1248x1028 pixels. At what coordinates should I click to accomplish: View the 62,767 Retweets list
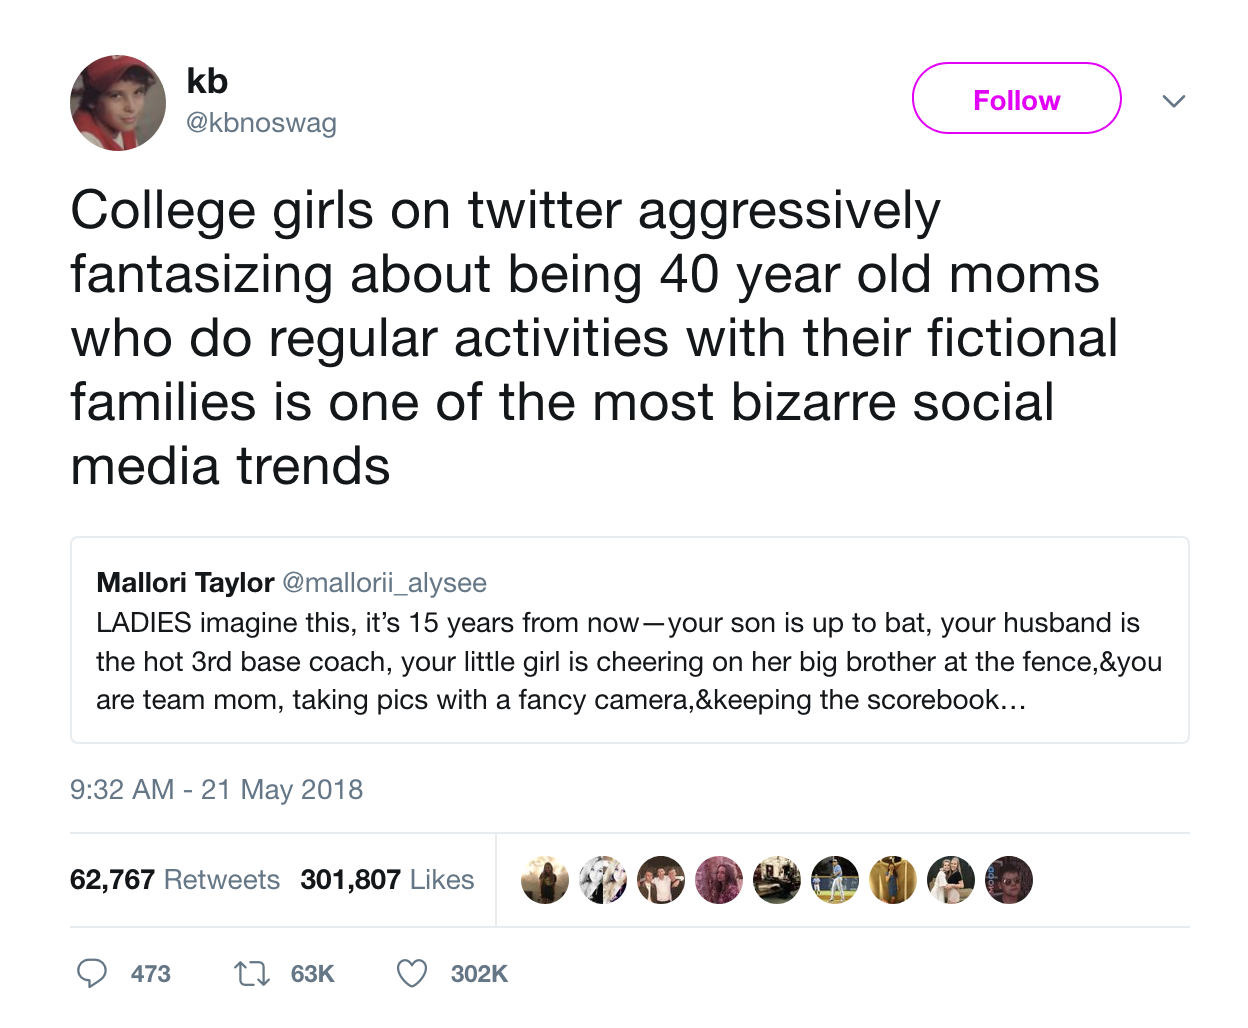[x=175, y=880]
